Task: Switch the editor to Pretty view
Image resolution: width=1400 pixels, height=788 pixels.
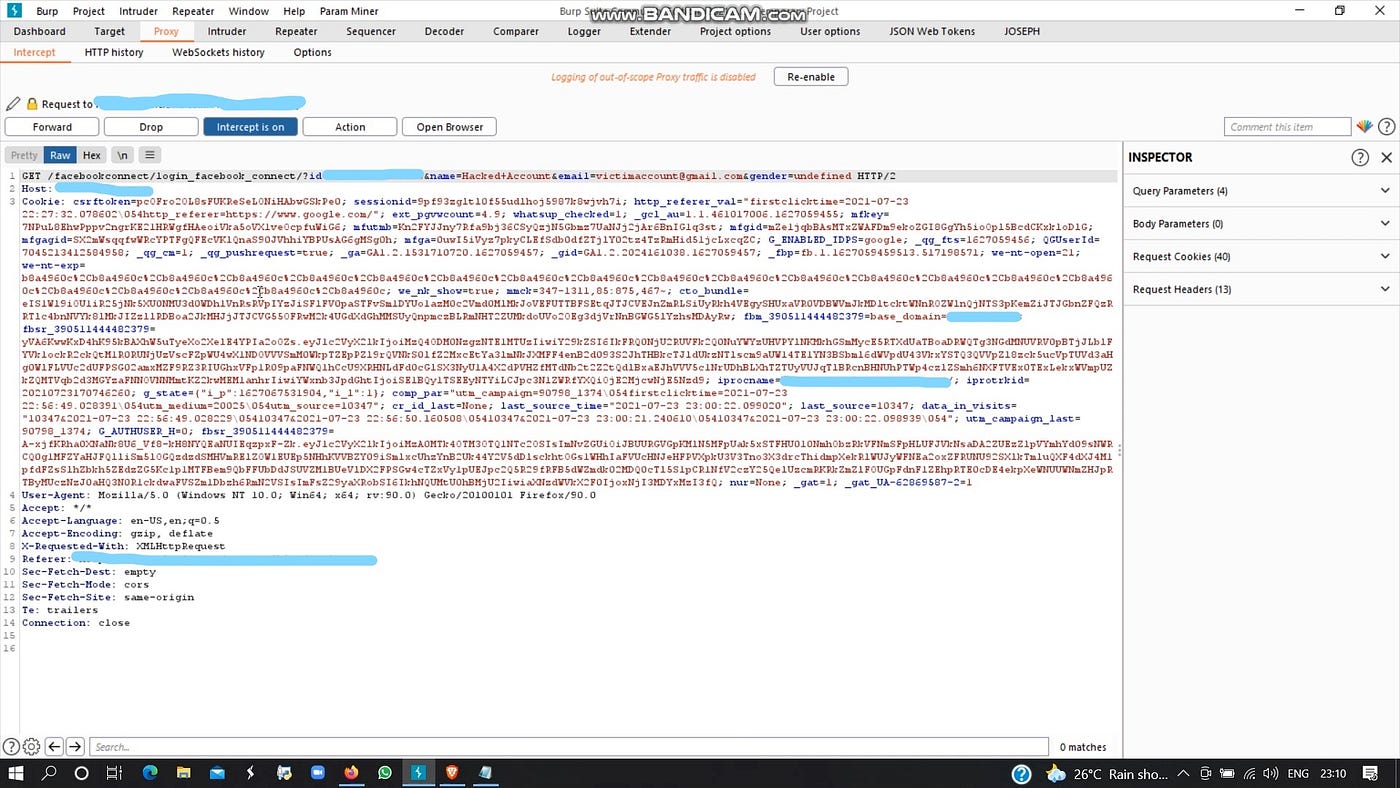Action: 24,155
